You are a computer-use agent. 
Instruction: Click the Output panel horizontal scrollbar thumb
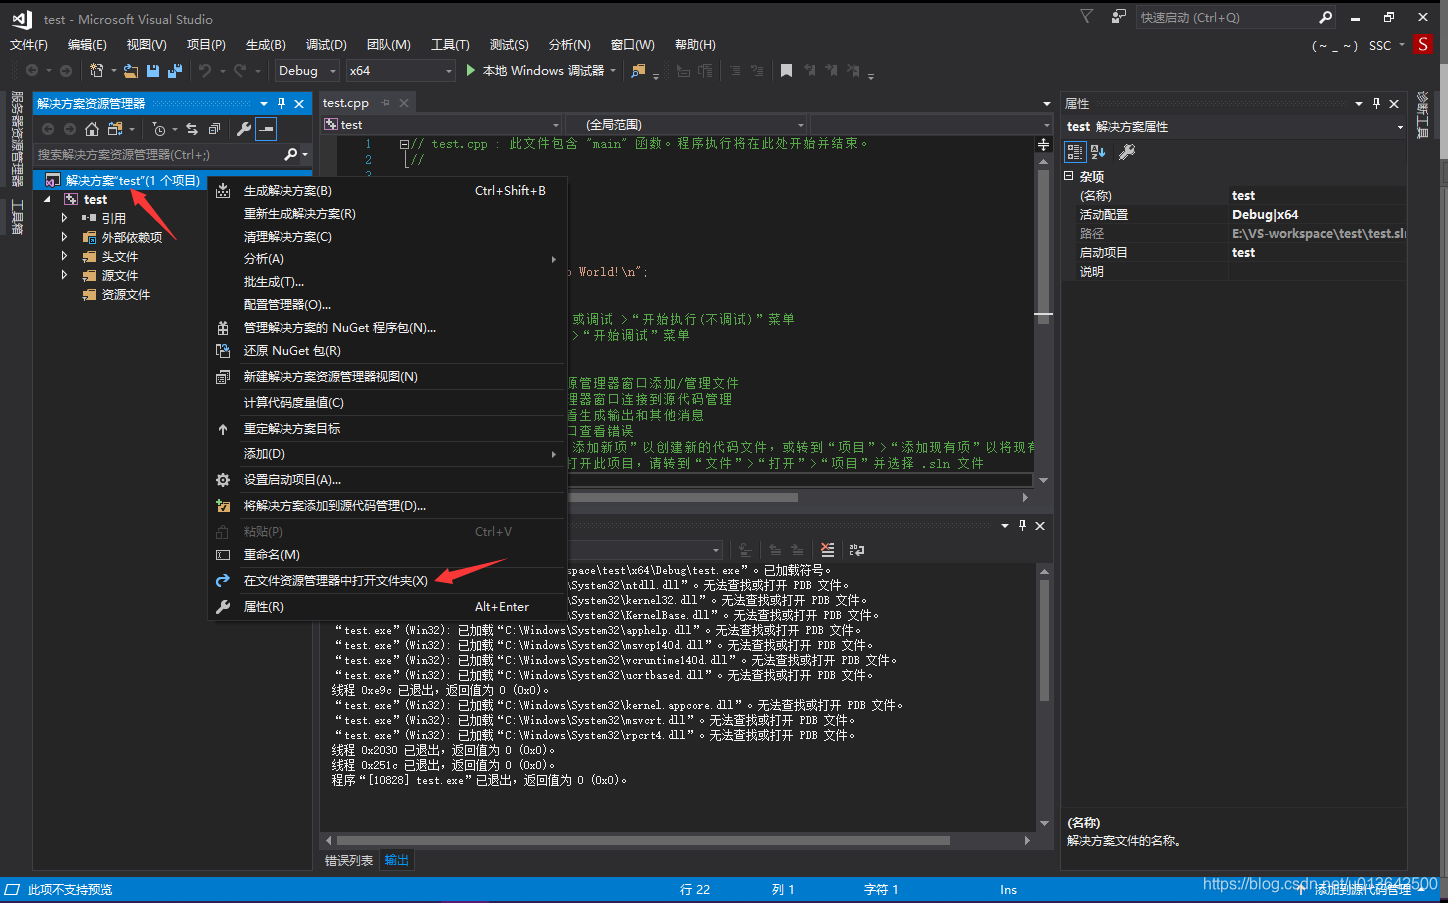(x=643, y=841)
